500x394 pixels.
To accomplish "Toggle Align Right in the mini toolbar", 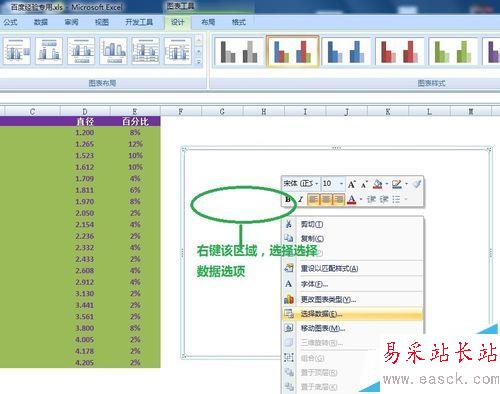I will pos(338,199).
